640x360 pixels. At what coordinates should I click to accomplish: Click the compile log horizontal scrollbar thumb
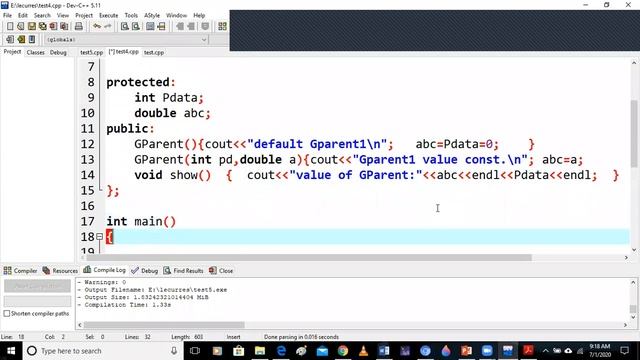tap(164, 325)
